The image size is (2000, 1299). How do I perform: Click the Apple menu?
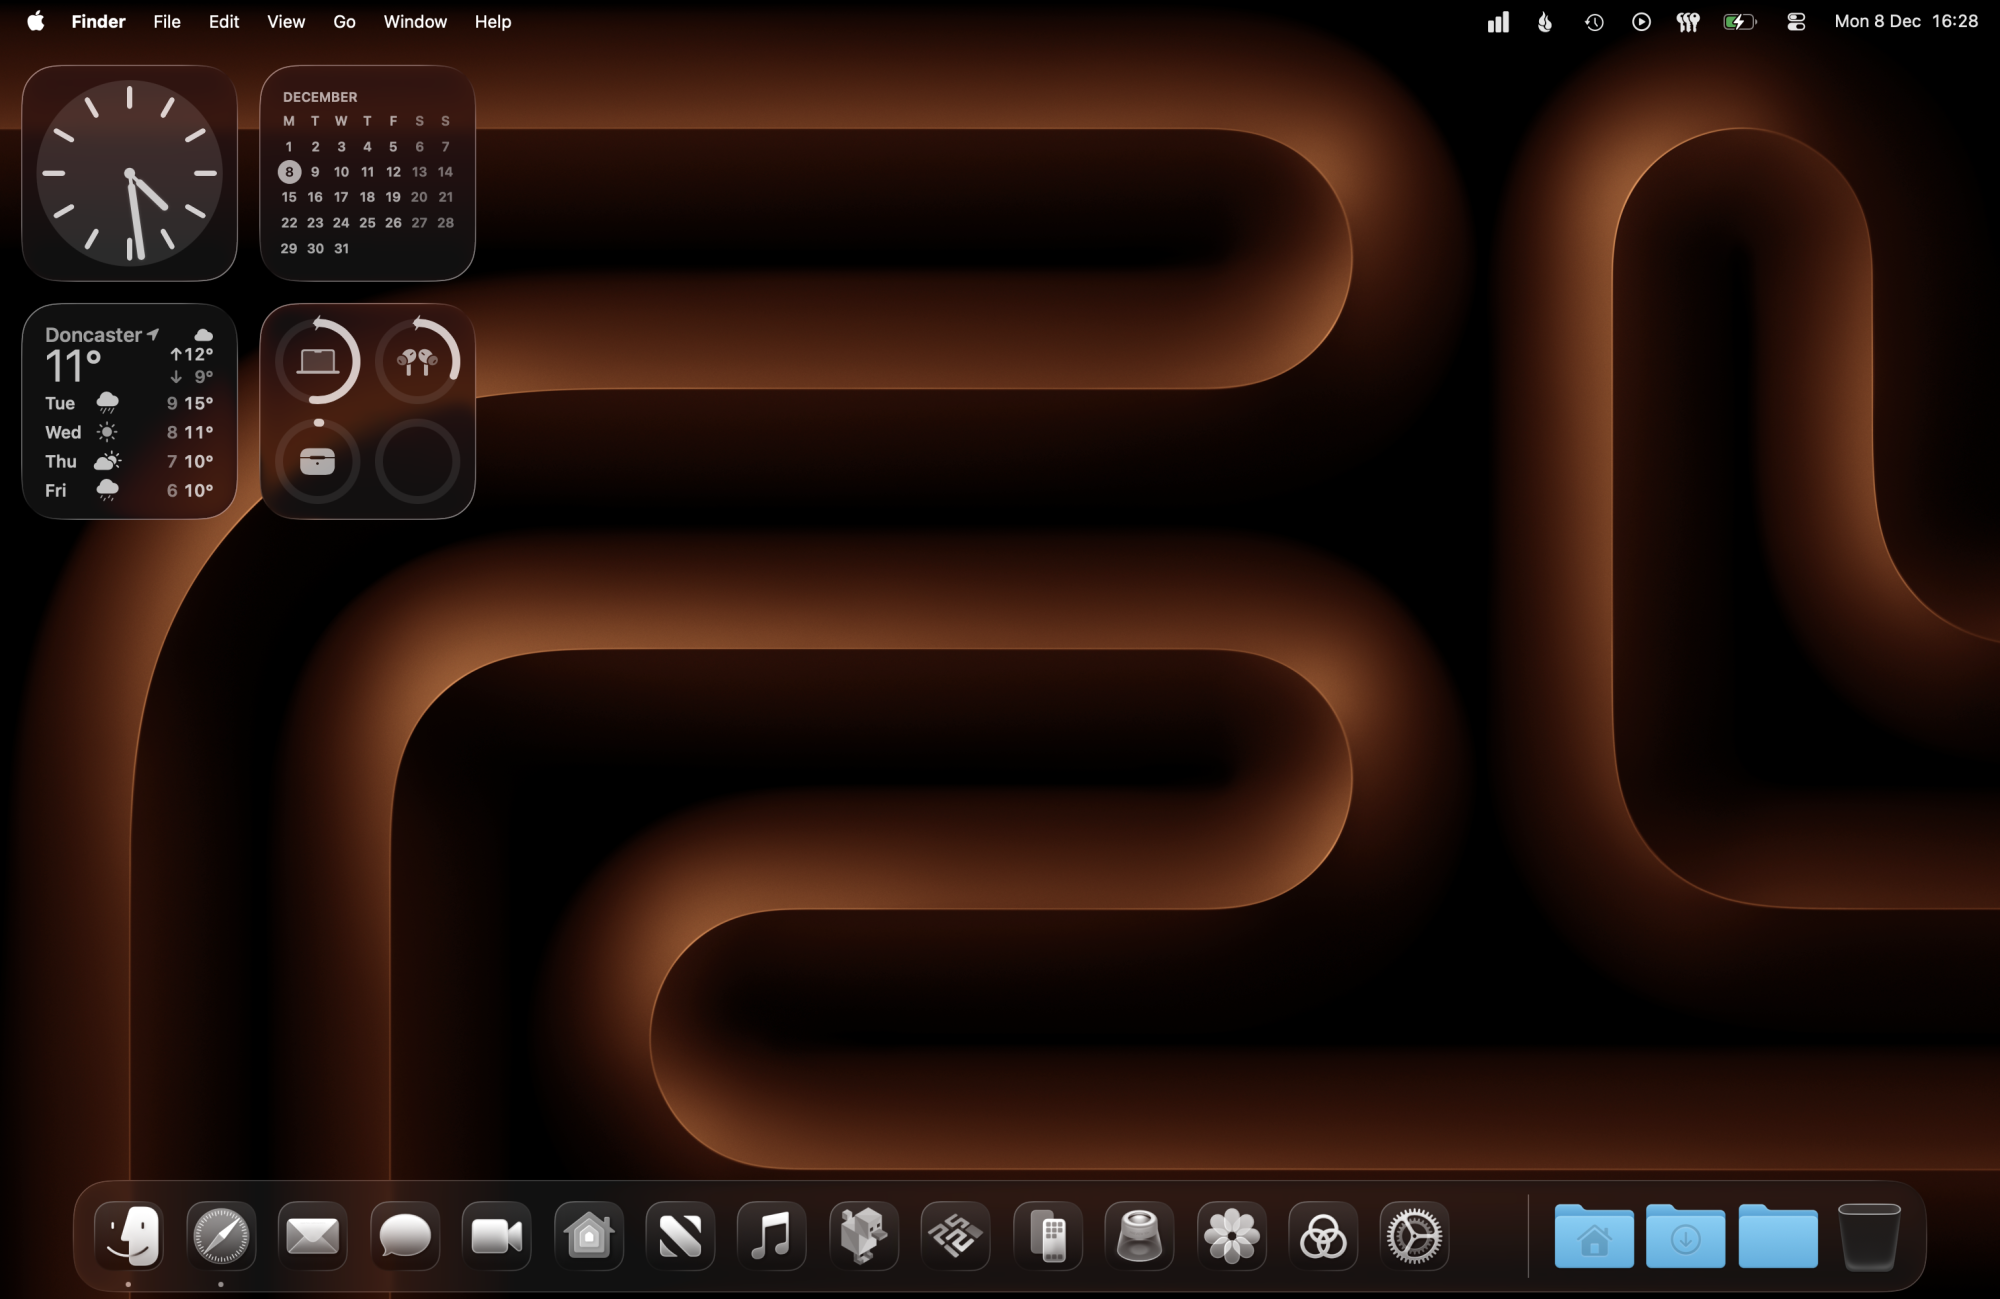pos(36,21)
